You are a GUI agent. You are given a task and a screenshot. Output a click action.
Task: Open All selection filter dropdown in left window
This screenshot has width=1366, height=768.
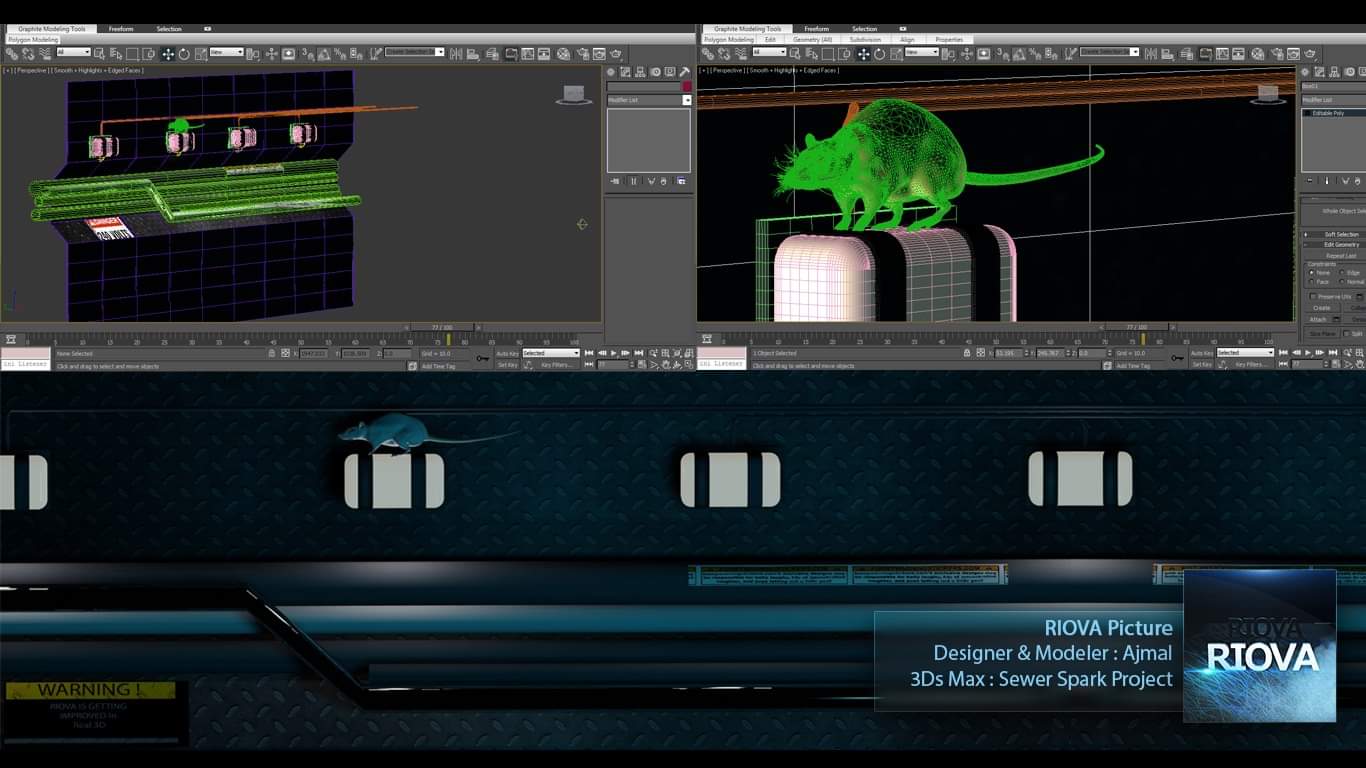click(73, 52)
